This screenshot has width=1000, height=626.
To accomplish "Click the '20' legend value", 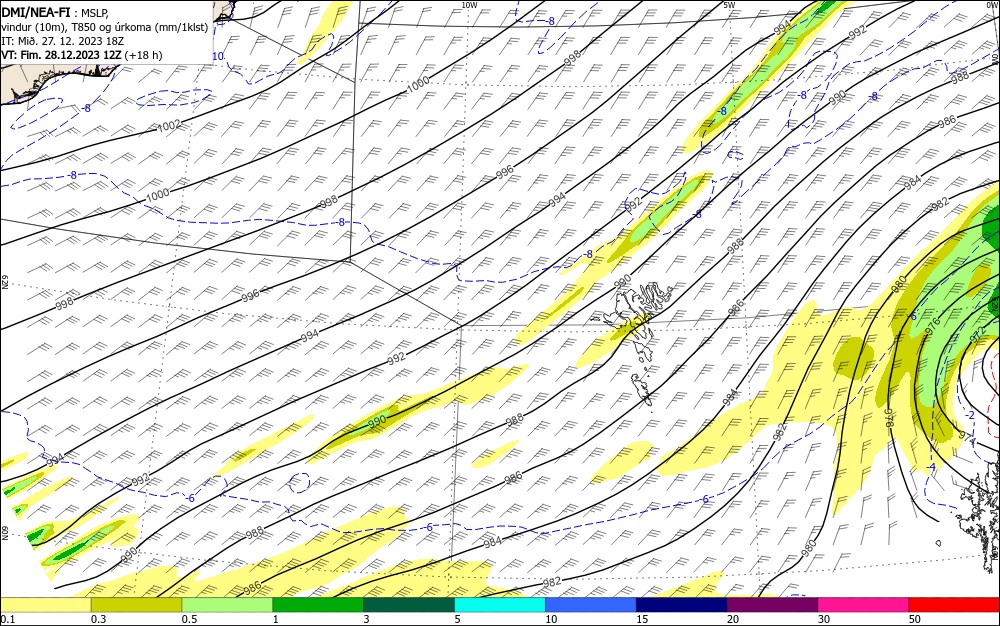I will pos(733,619).
